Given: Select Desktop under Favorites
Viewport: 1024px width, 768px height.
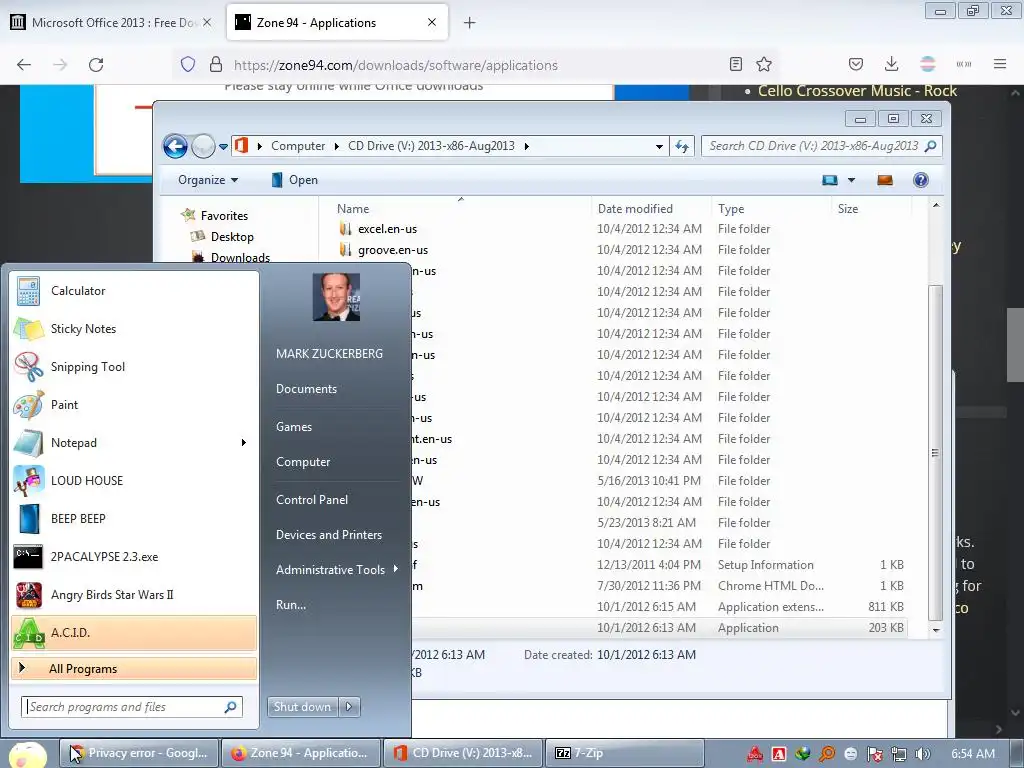Looking at the screenshot, I should point(232,236).
